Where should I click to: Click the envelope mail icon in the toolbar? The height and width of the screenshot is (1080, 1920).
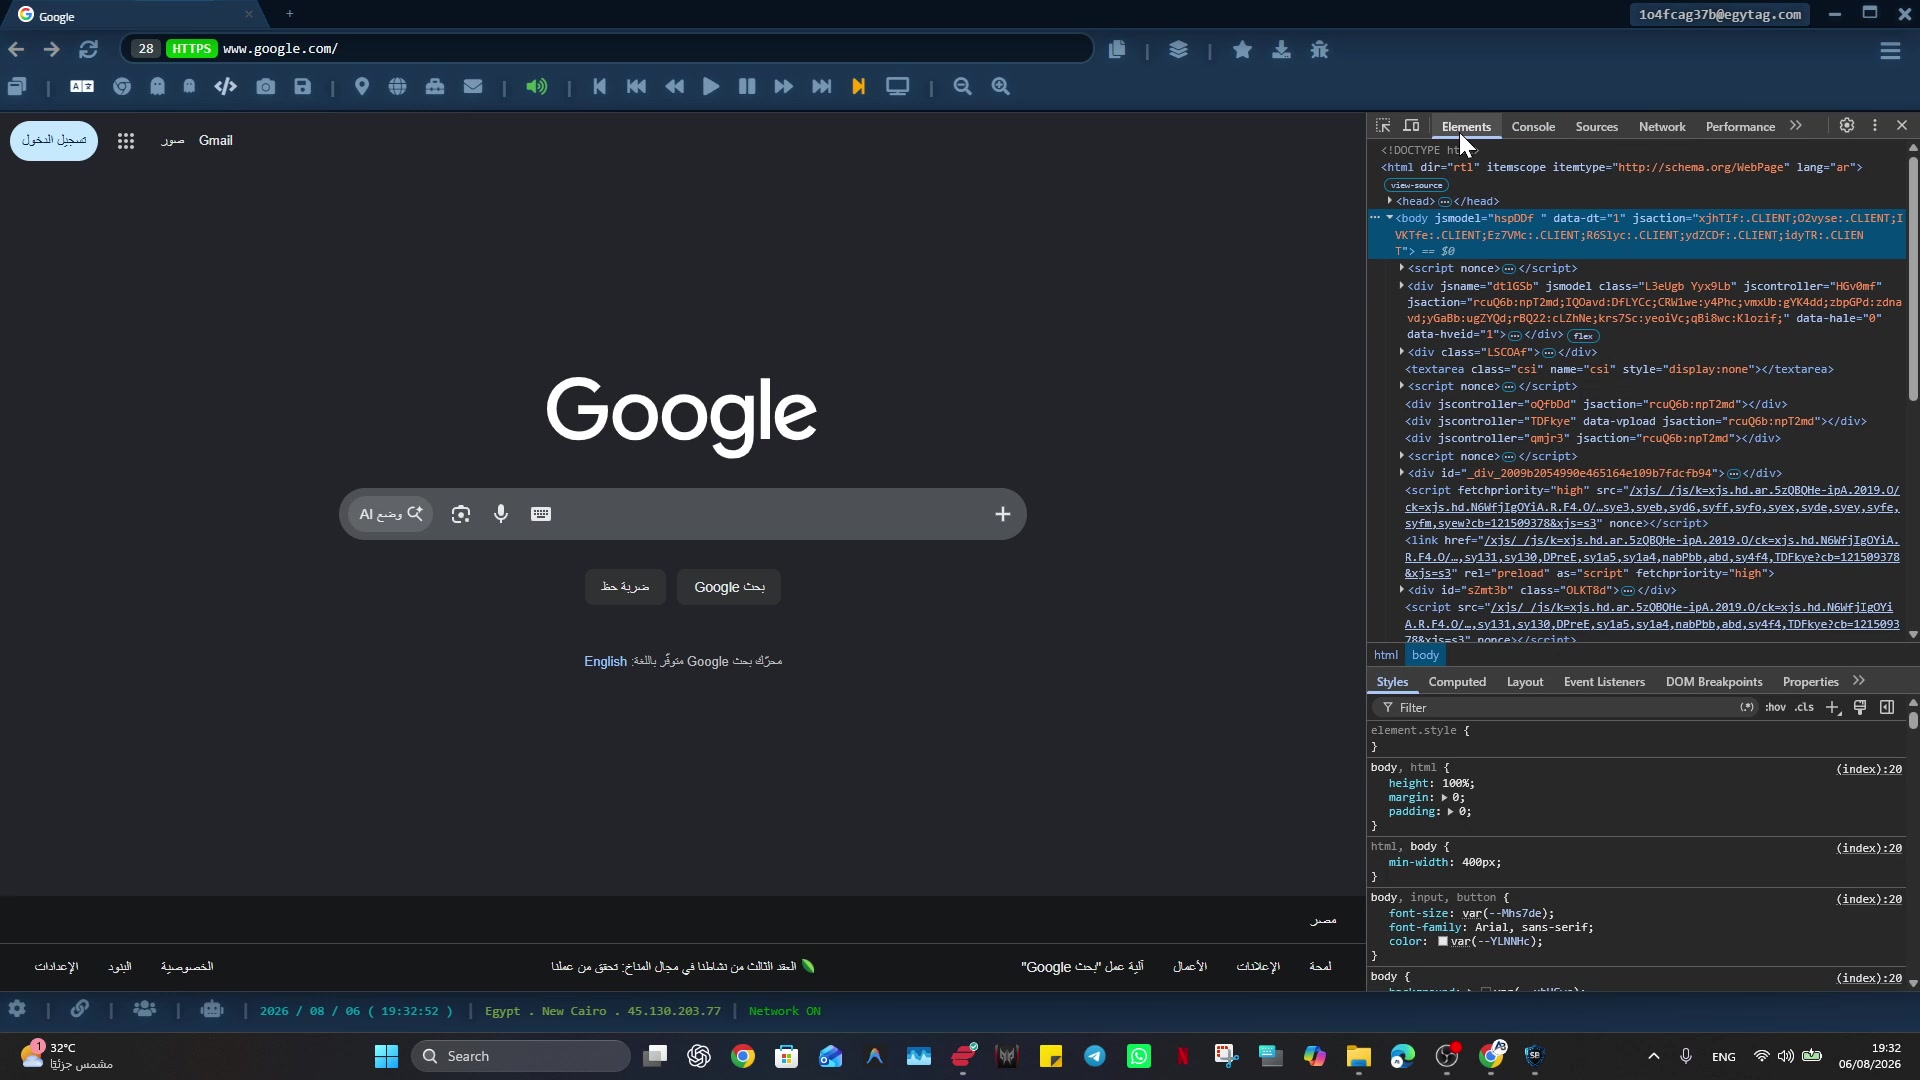[x=473, y=87]
